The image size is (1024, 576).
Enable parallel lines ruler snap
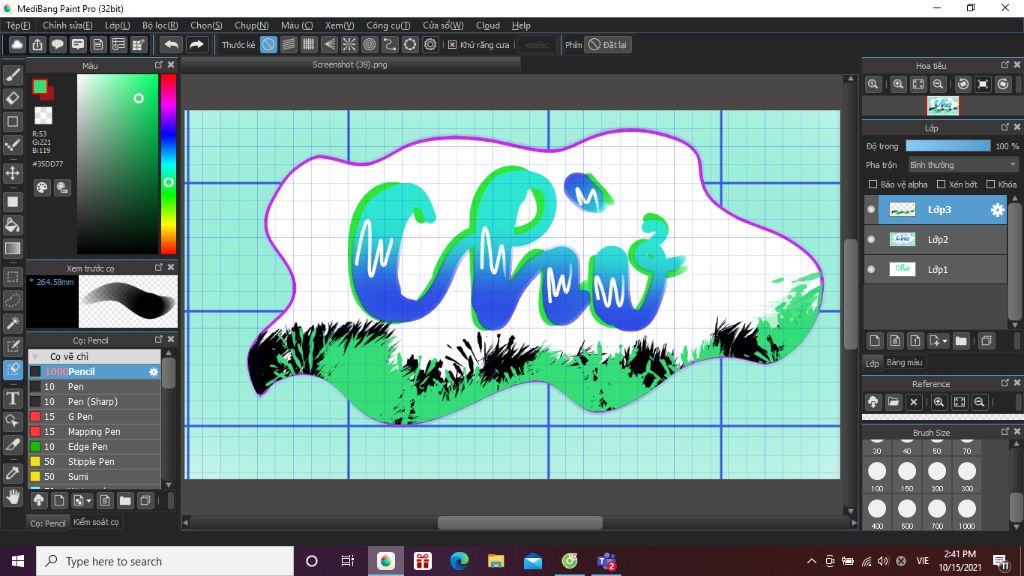(289, 44)
